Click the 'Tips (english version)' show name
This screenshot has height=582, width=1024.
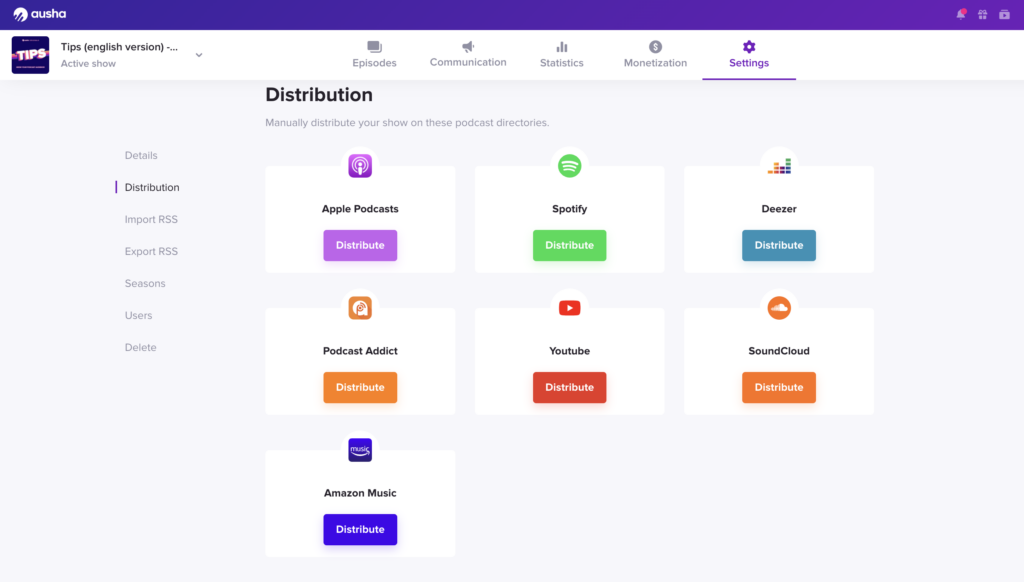point(119,47)
